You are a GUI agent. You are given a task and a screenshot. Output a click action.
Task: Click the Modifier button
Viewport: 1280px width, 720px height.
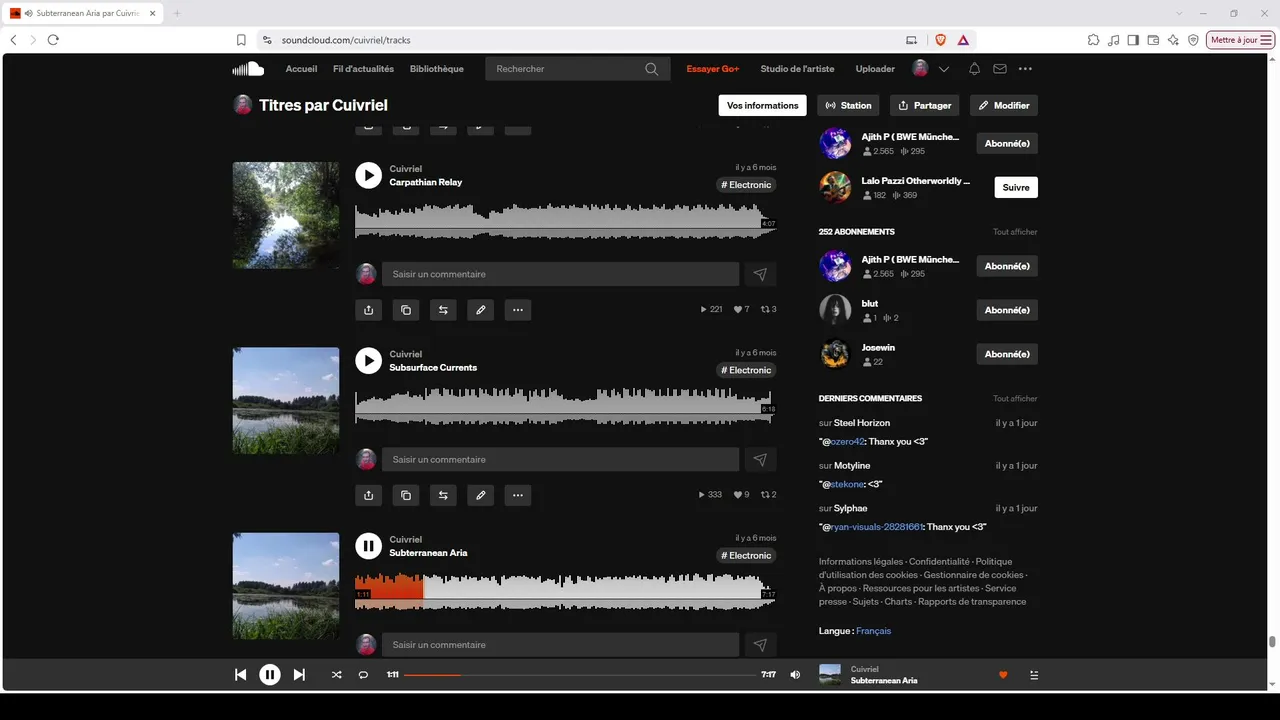click(x=1004, y=105)
